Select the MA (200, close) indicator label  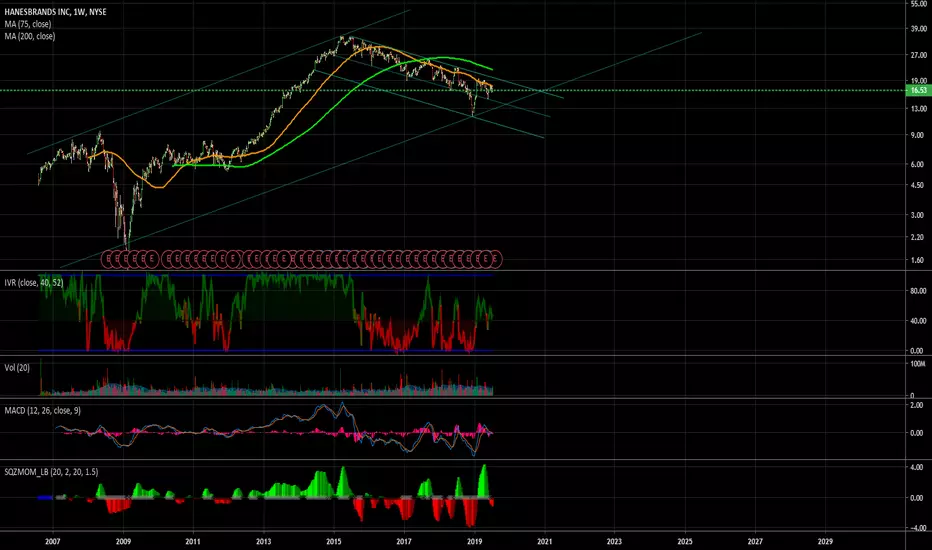[x=30, y=36]
